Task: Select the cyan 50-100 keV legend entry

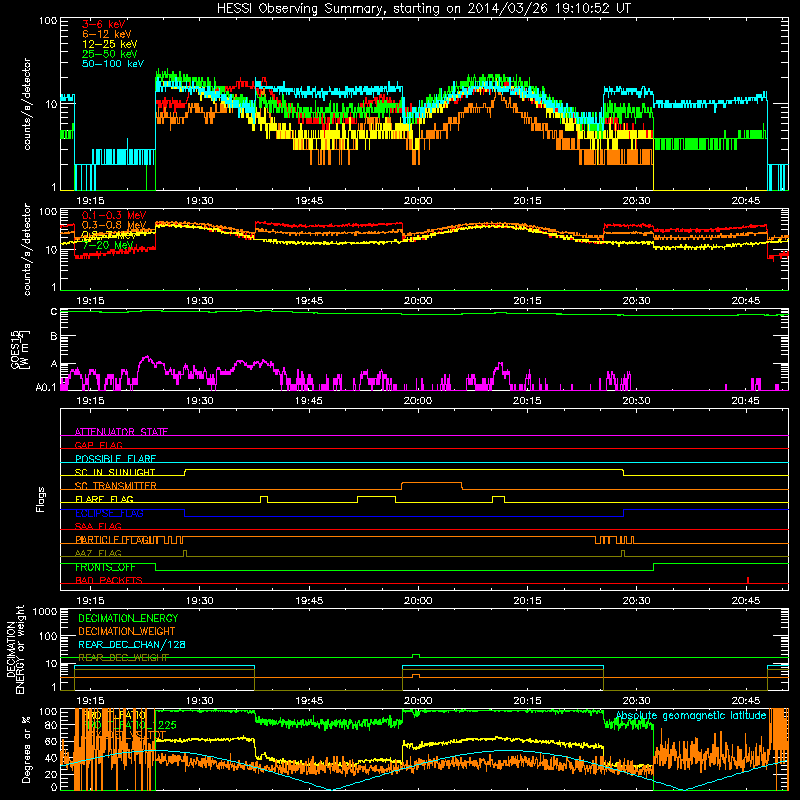Action: 113,64
